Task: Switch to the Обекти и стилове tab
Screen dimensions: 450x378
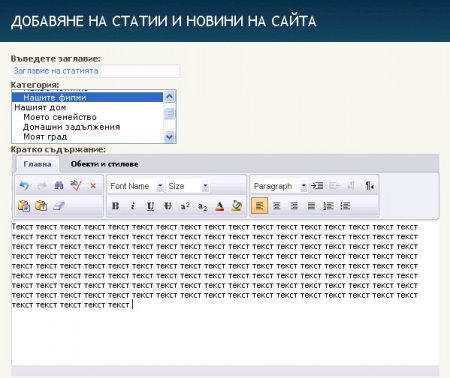Action: (x=104, y=164)
